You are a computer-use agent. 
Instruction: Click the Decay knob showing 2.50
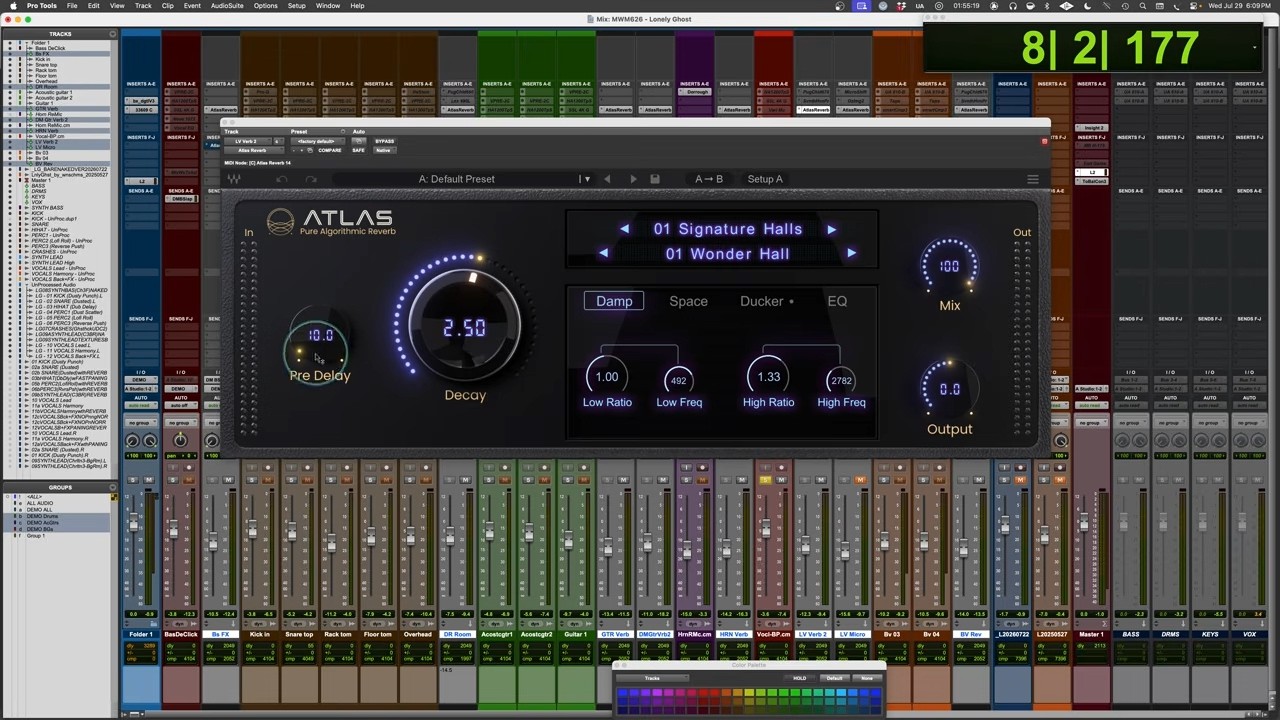[x=465, y=326]
